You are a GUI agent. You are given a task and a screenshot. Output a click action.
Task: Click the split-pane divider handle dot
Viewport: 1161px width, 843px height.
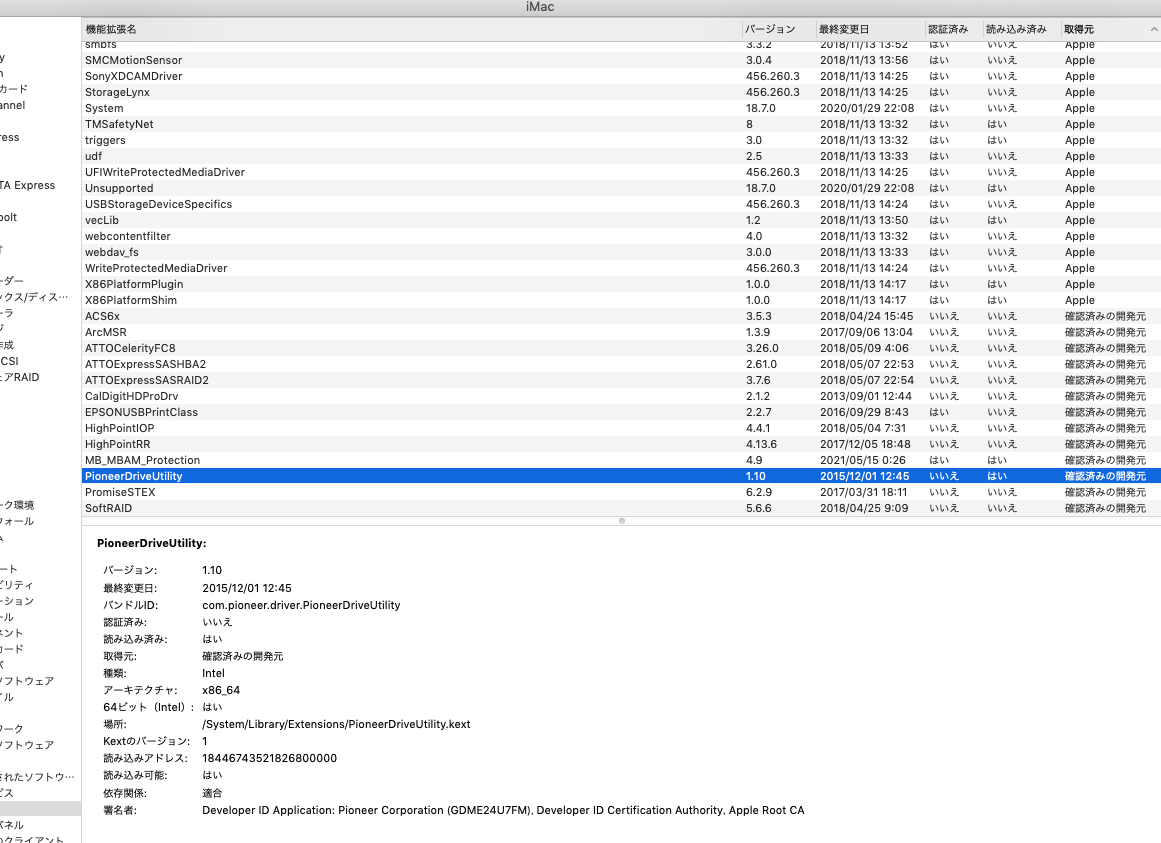coord(621,521)
